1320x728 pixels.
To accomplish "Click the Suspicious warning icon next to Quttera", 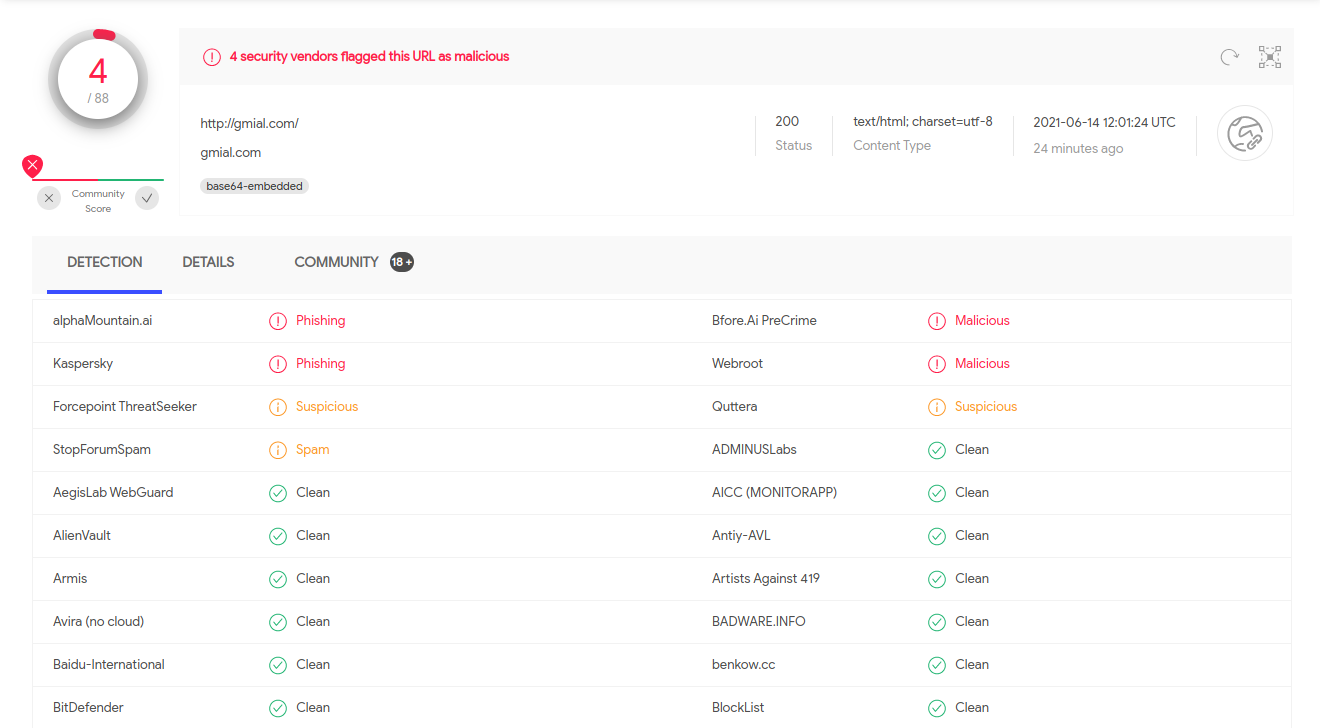I will (x=937, y=406).
